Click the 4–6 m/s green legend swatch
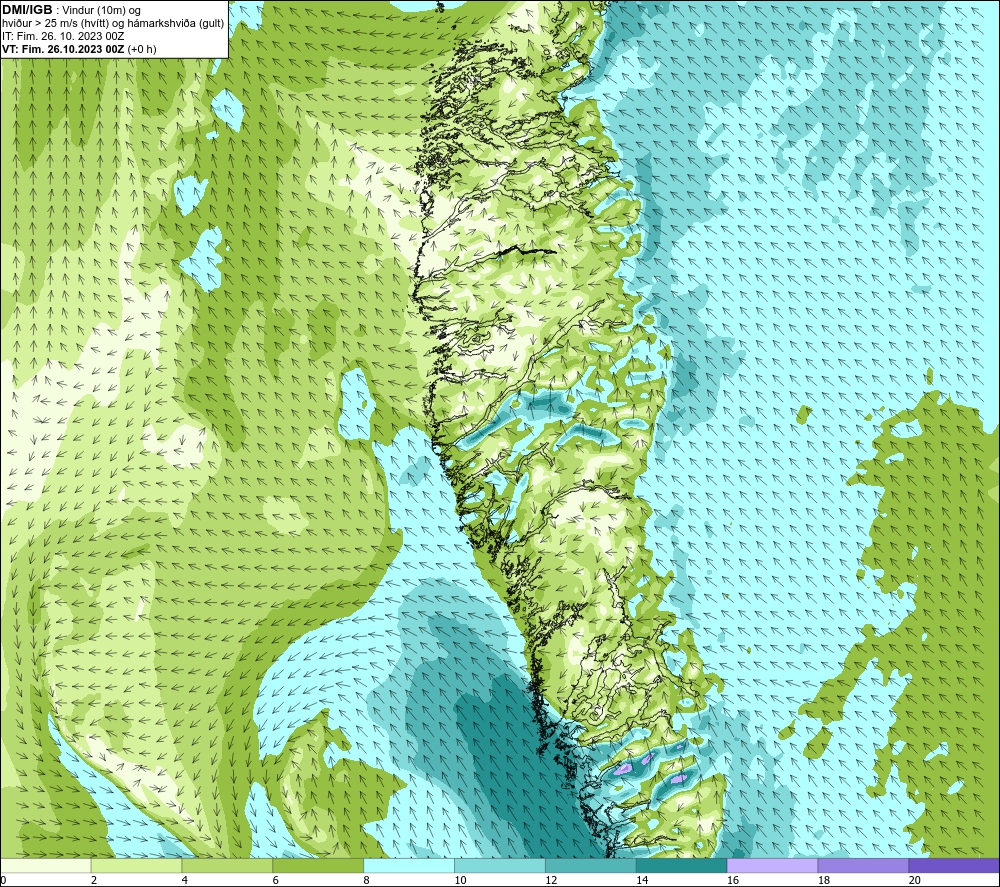 tap(227, 865)
